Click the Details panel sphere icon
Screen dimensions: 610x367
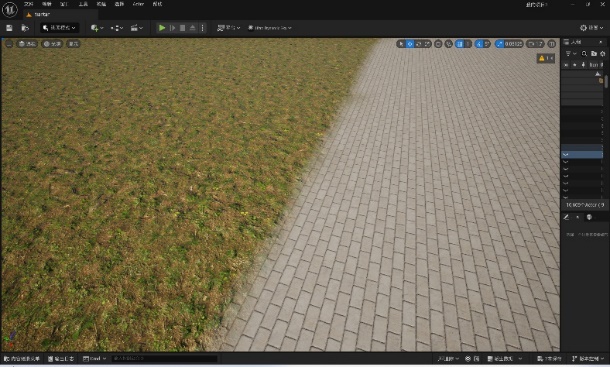click(589, 217)
